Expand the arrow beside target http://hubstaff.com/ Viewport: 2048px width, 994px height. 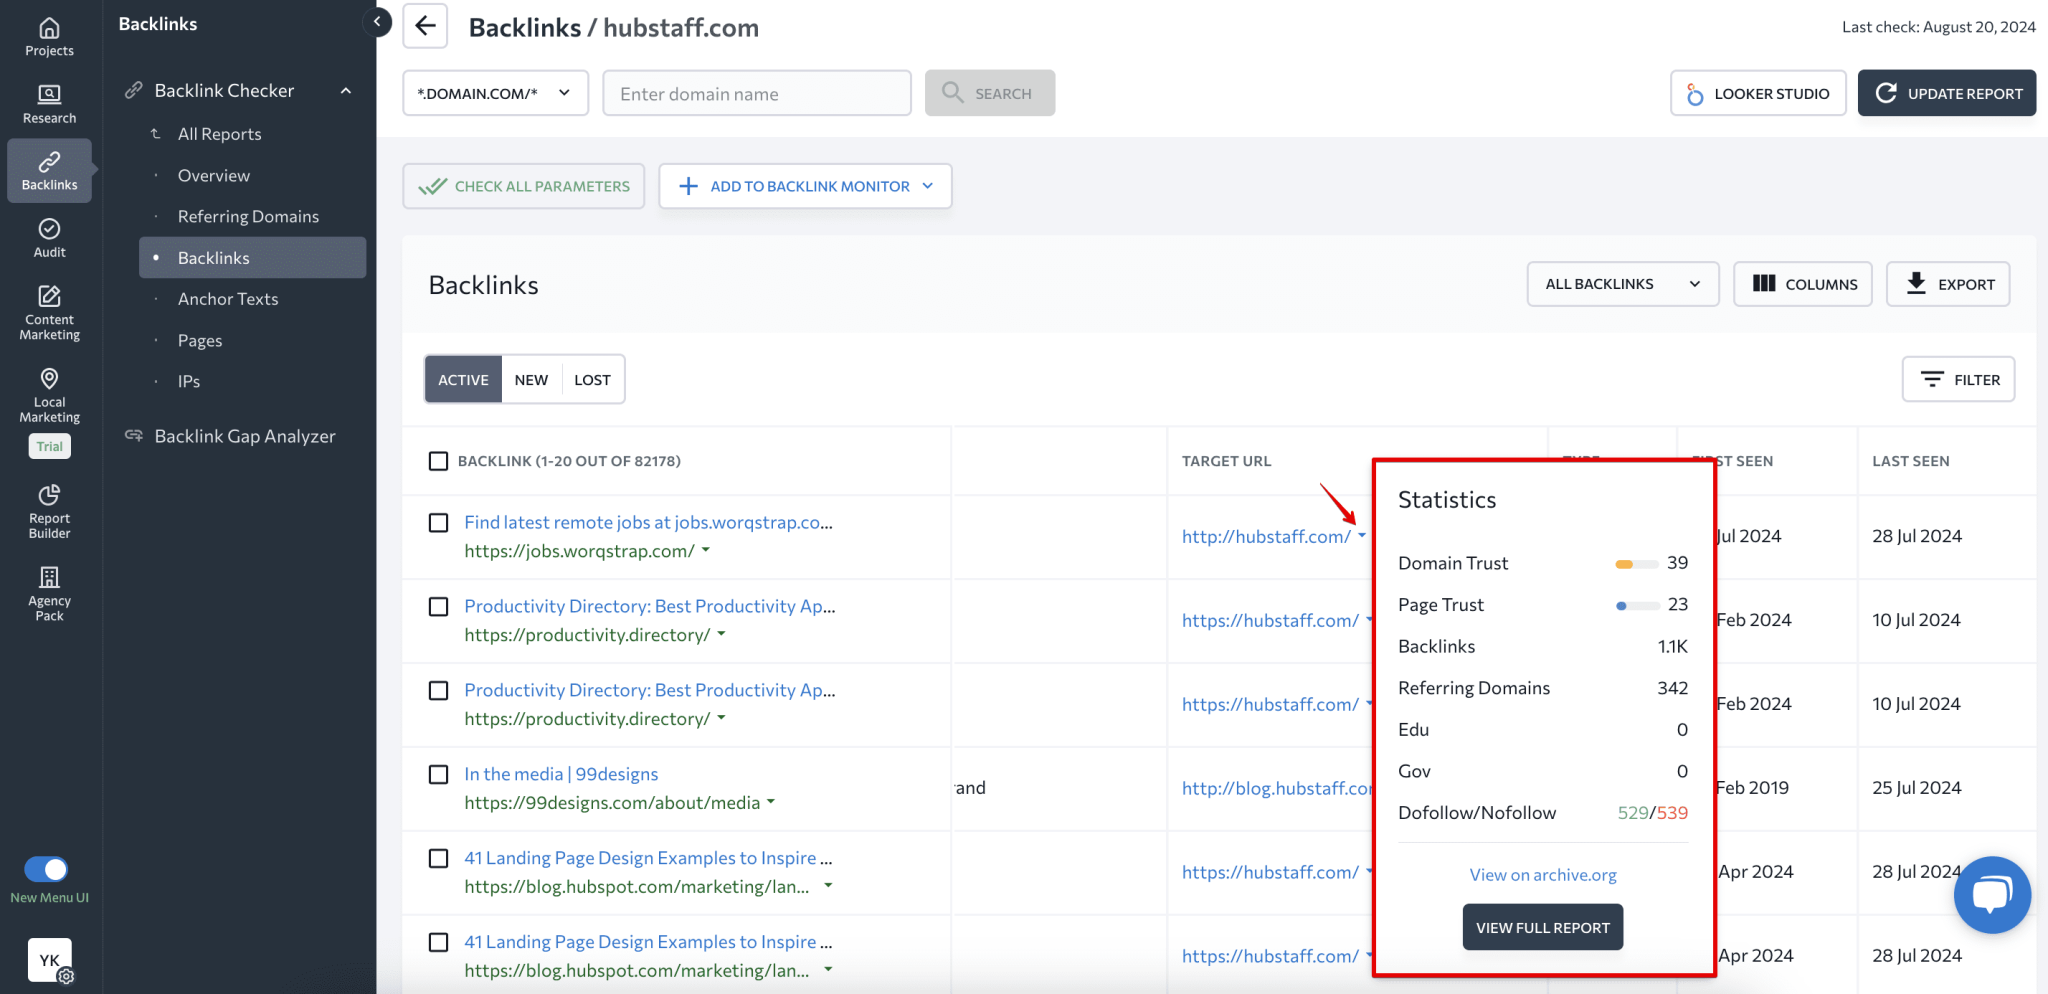[x=1362, y=536]
